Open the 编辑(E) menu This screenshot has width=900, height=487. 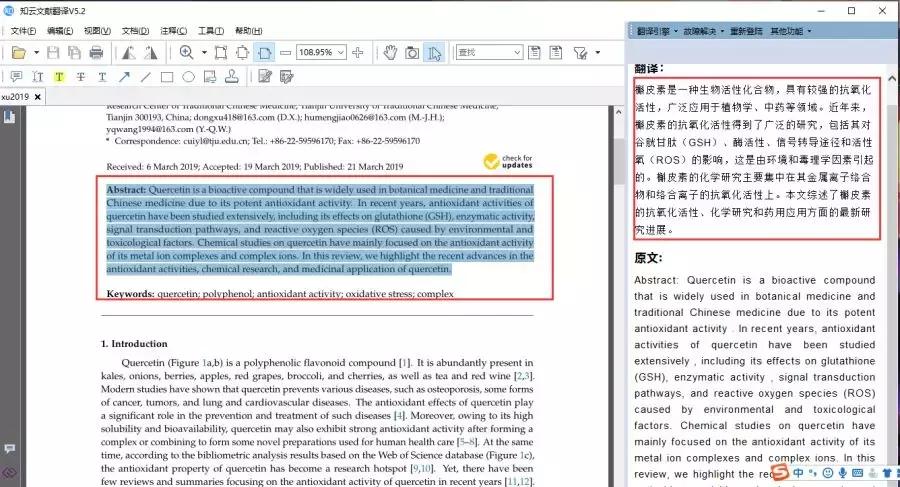point(60,31)
